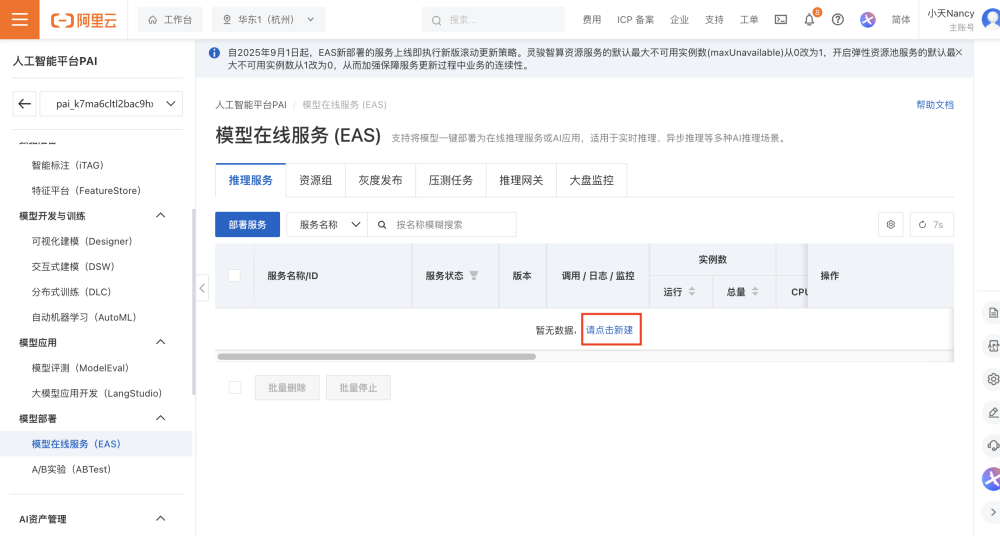This screenshot has width=1000, height=536.
Task: Switch to the 压测任务 tab
Action: pyautogui.click(x=451, y=181)
